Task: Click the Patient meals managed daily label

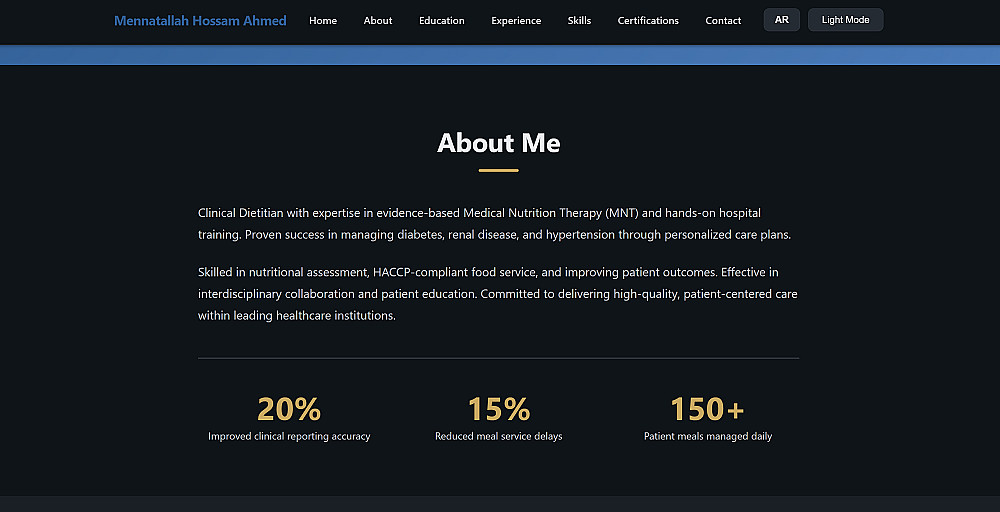Action: (708, 436)
